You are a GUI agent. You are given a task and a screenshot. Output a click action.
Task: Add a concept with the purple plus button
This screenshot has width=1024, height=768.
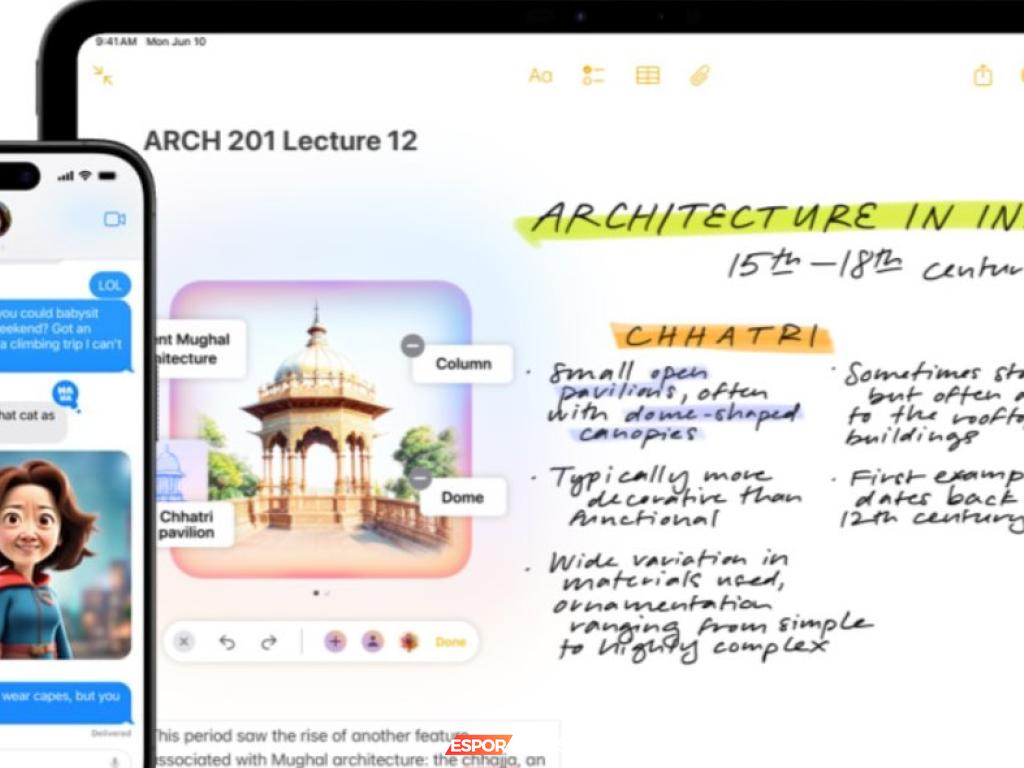pyautogui.click(x=335, y=642)
